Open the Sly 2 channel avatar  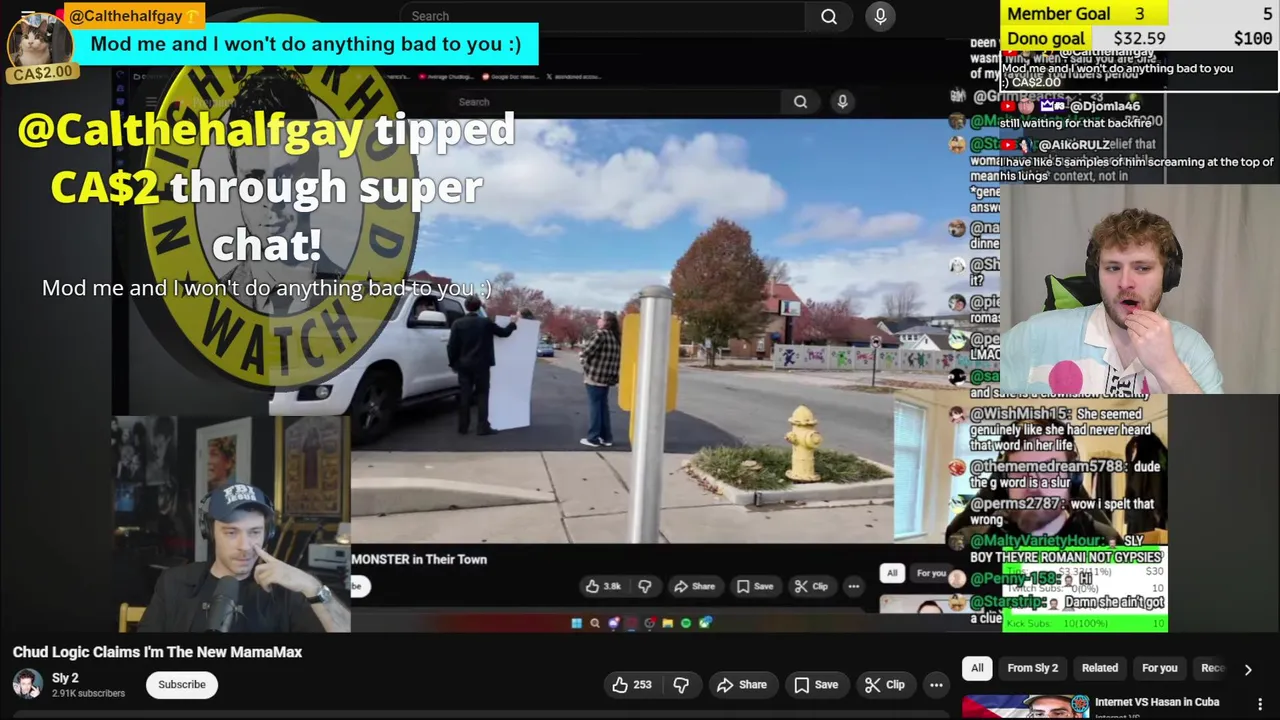coord(27,685)
